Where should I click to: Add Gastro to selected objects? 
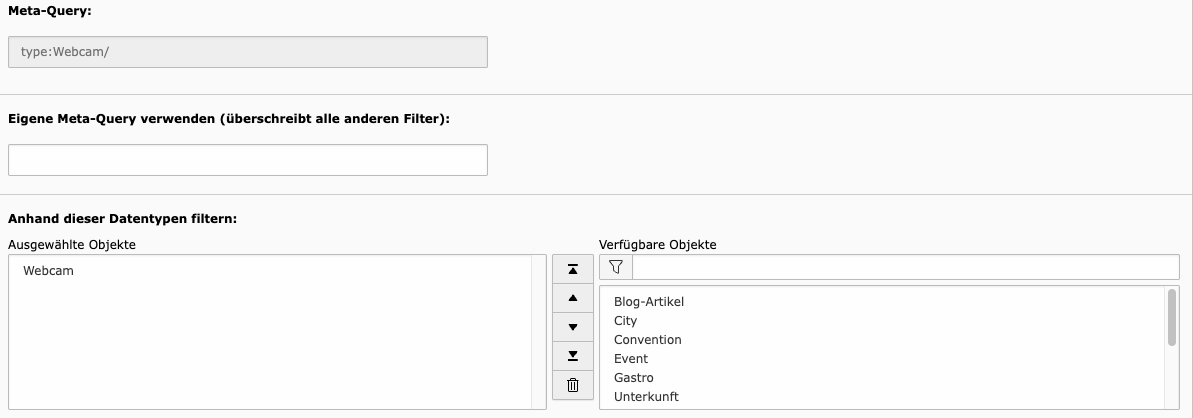pos(634,378)
